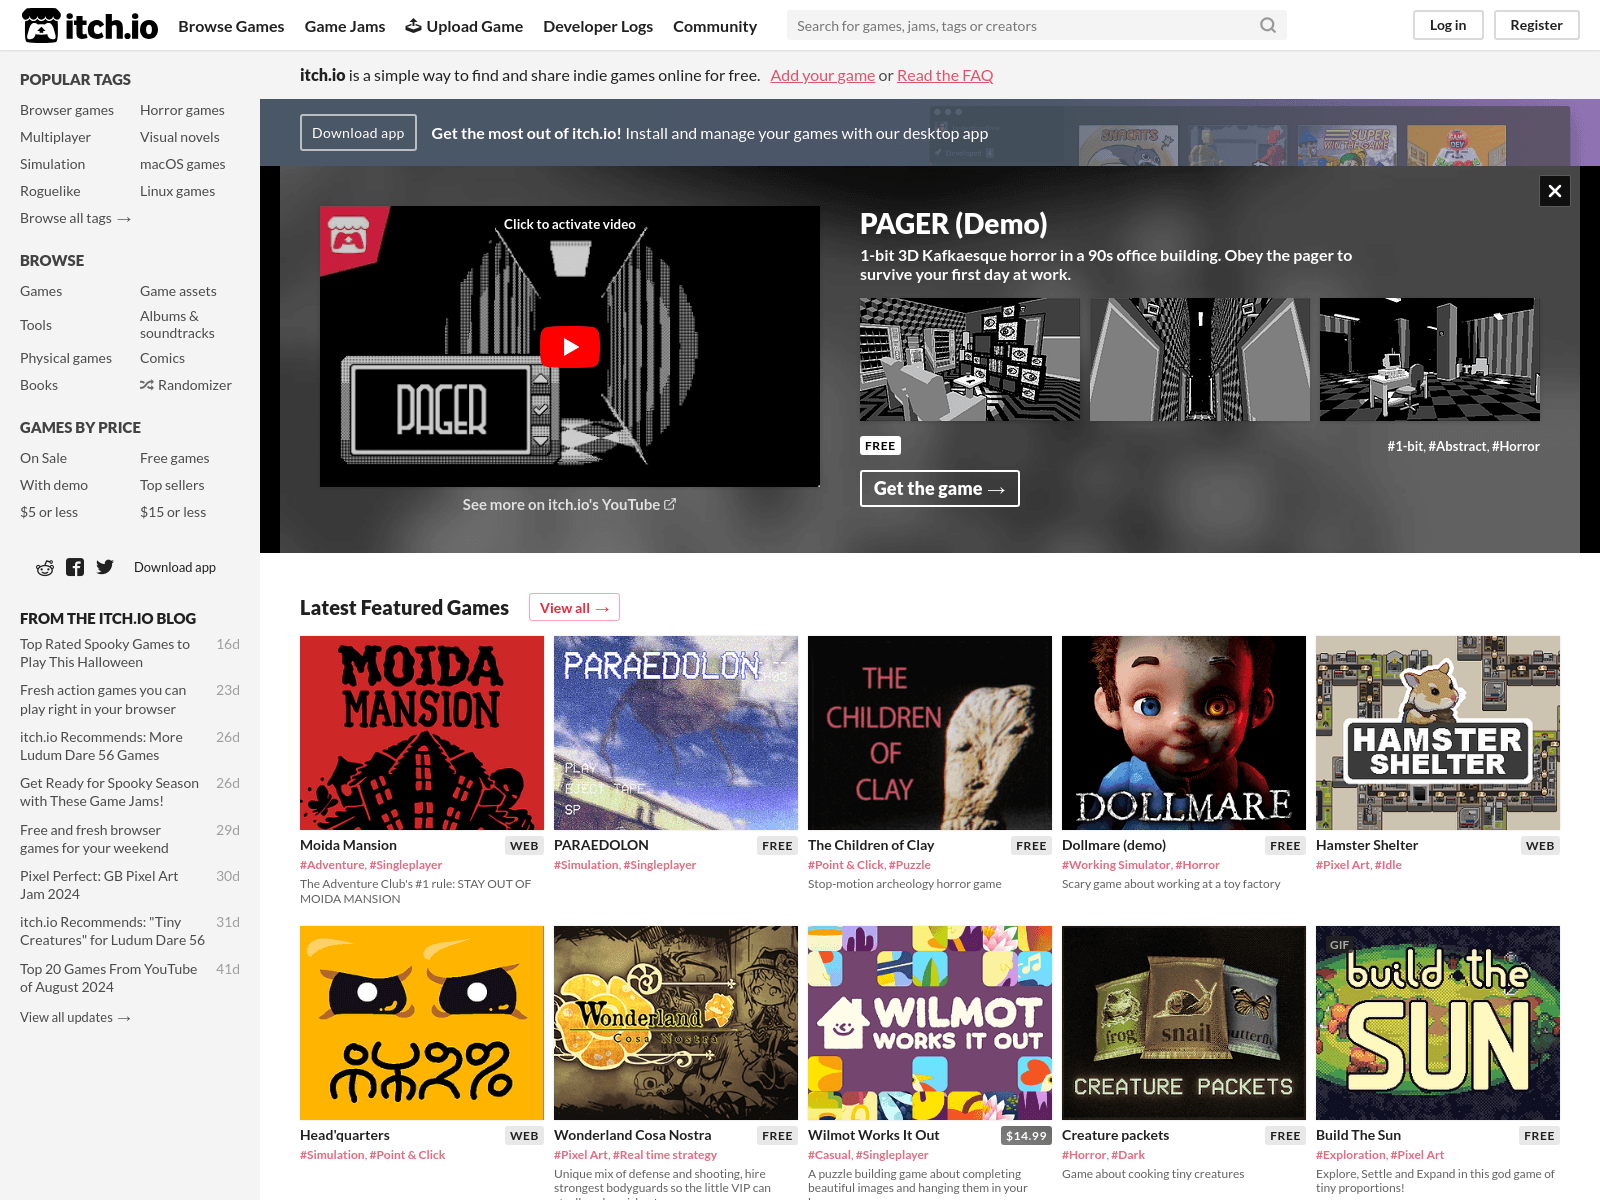1600x1200 pixels.
Task: Open Top Rated Spooky Games blog post
Action: [105, 653]
